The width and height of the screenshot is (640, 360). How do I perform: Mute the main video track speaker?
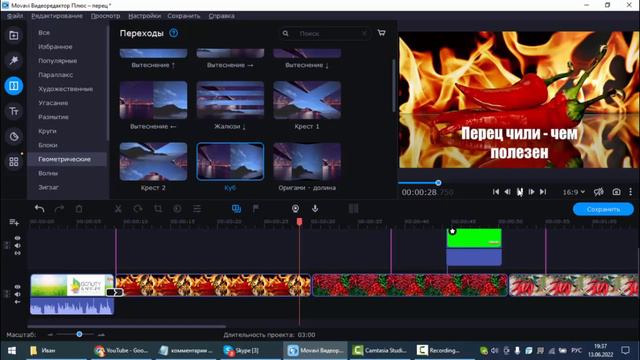(x=18, y=294)
